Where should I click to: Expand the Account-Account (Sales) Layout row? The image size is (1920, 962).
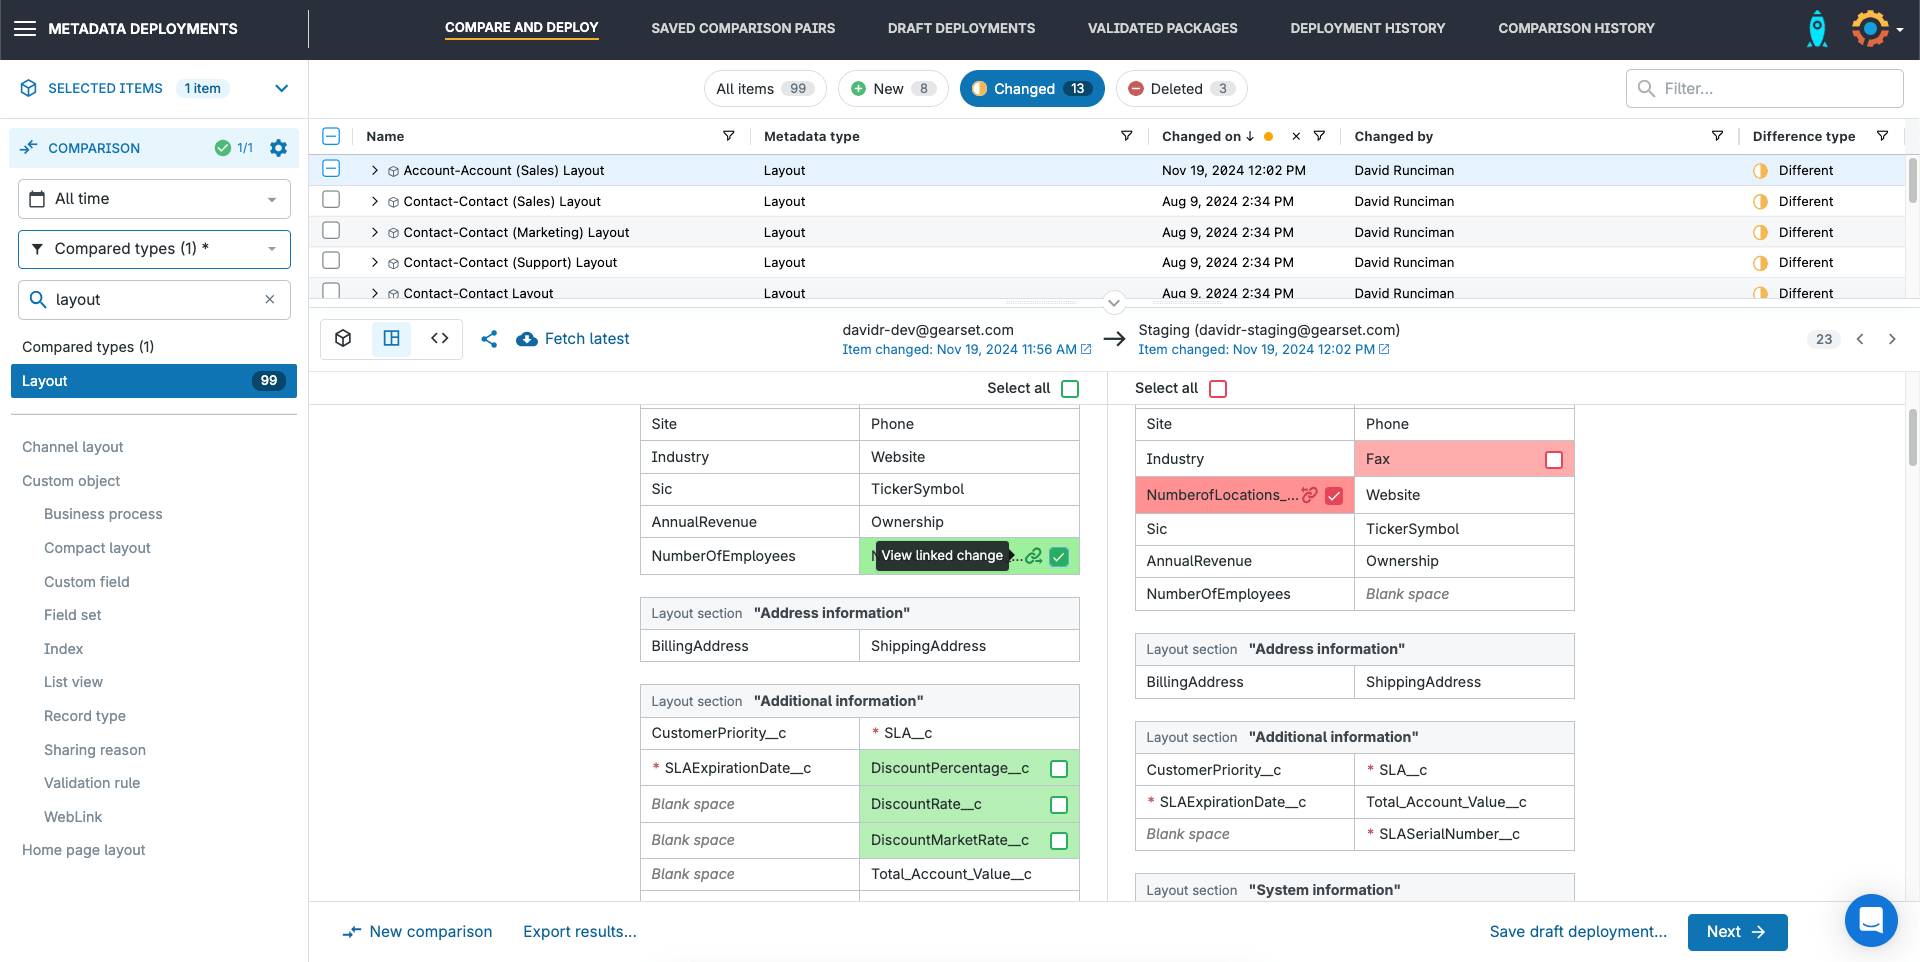coord(375,171)
